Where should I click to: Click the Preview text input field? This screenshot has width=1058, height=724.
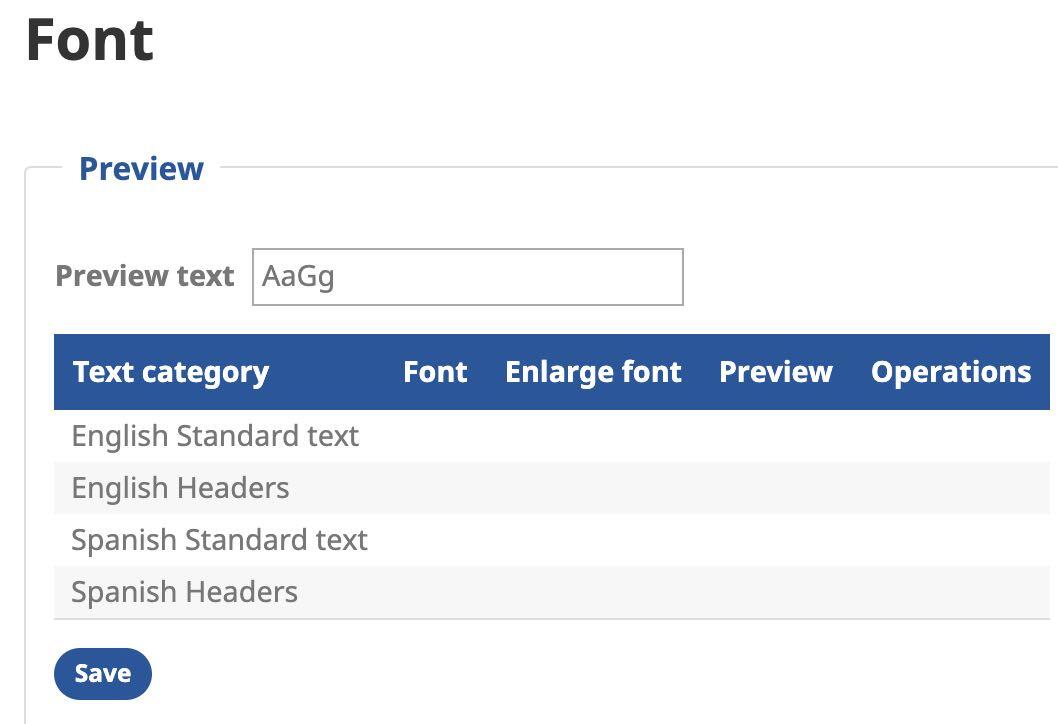[467, 277]
